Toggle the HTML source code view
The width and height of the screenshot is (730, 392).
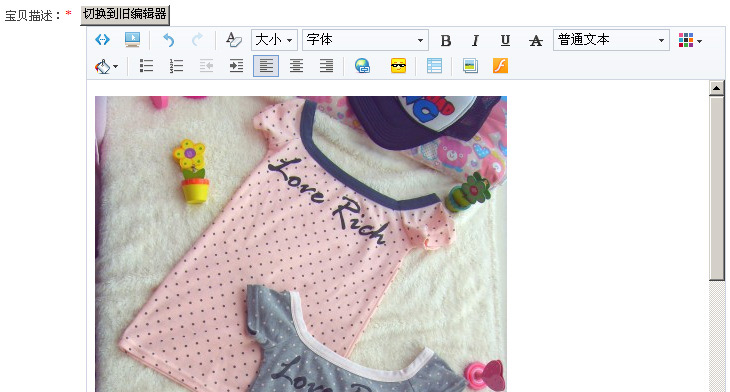pos(102,40)
